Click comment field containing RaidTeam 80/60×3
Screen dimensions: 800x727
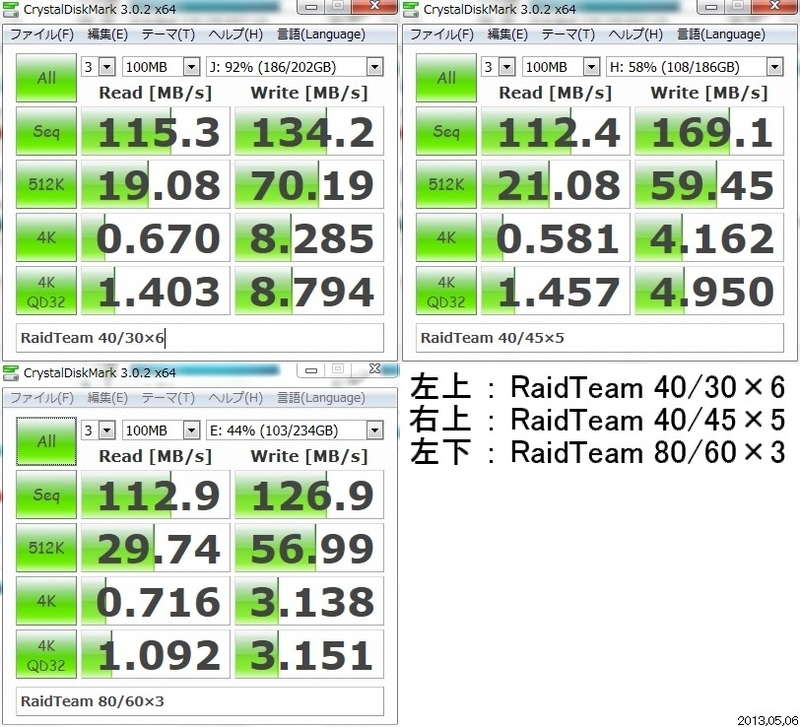tap(200, 701)
